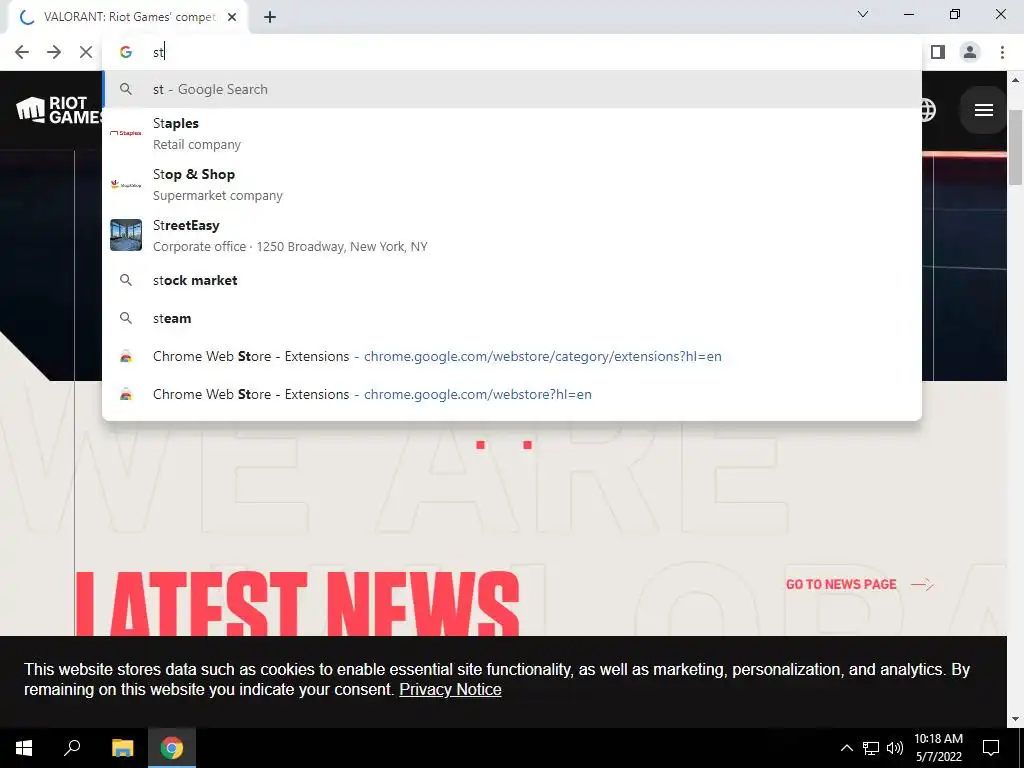Choose the Stop & Shop suggestion

pos(512,184)
